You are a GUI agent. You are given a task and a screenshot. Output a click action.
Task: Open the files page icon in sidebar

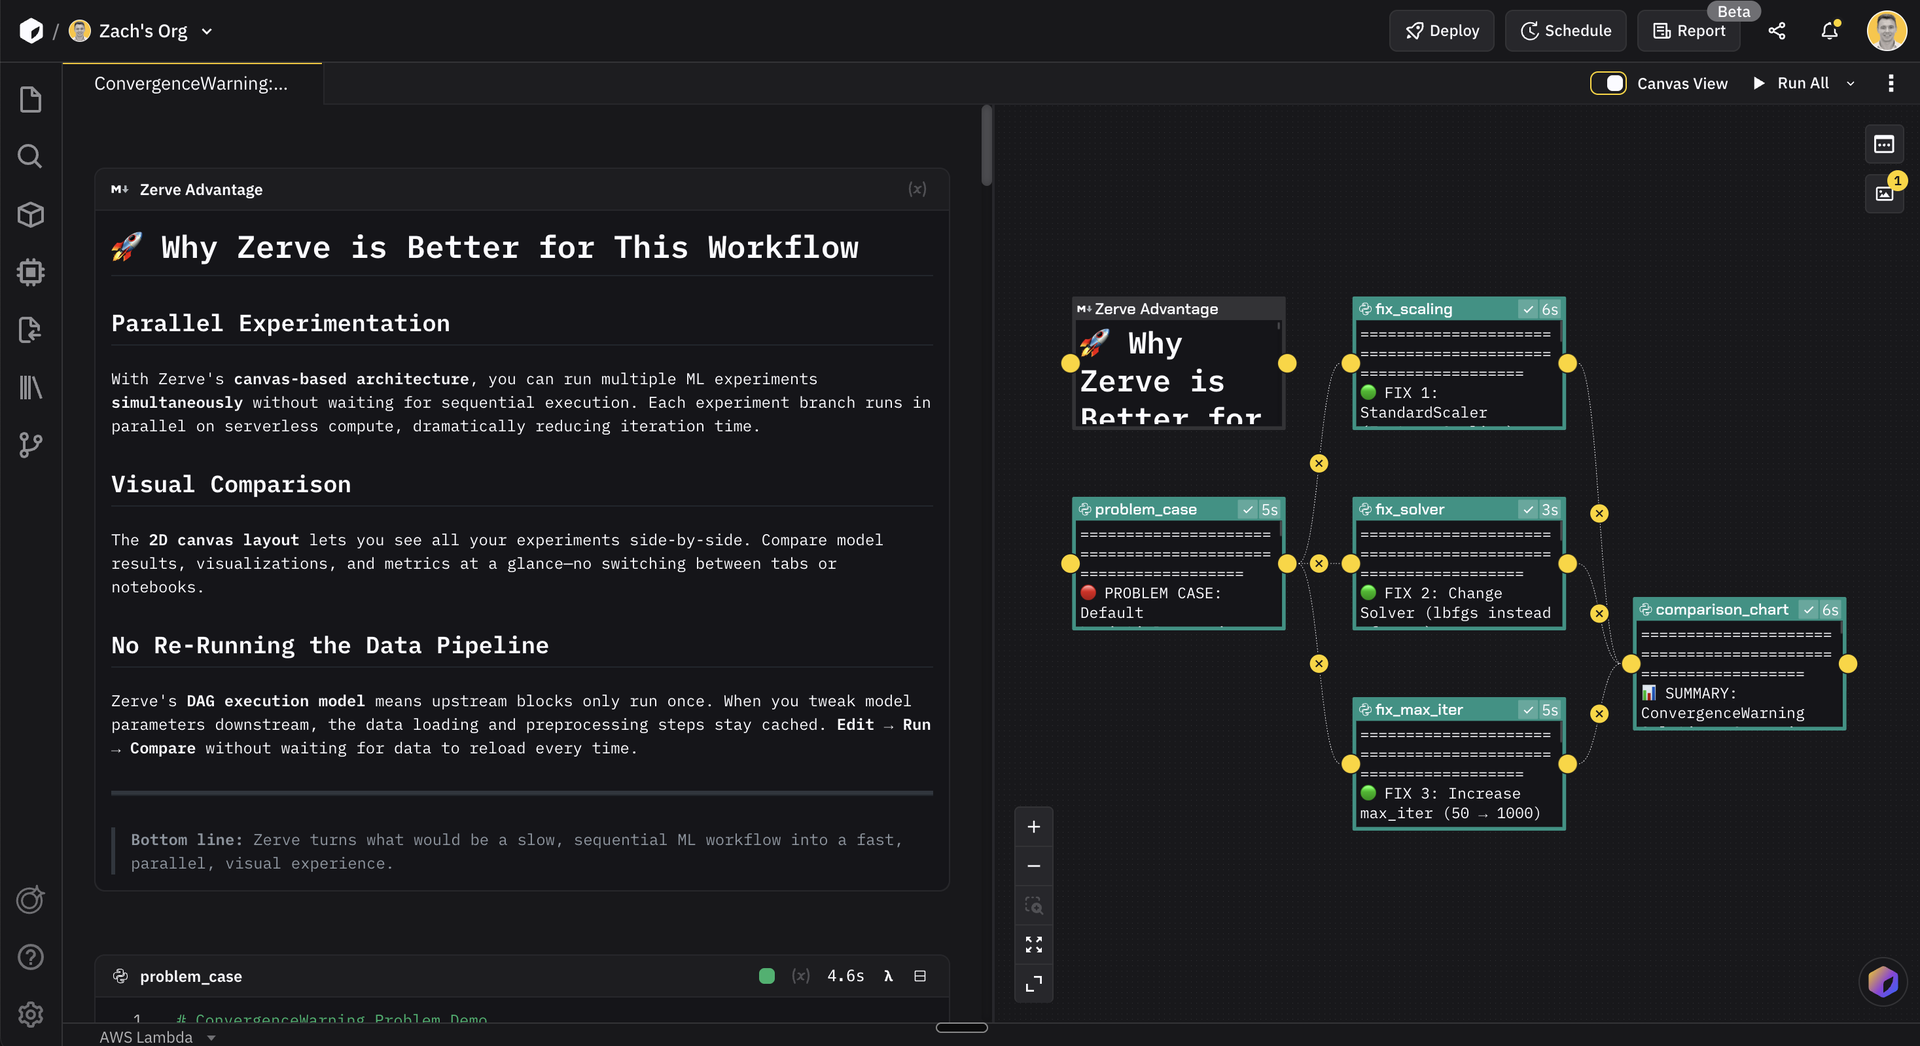pyautogui.click(x=31, y=99)
